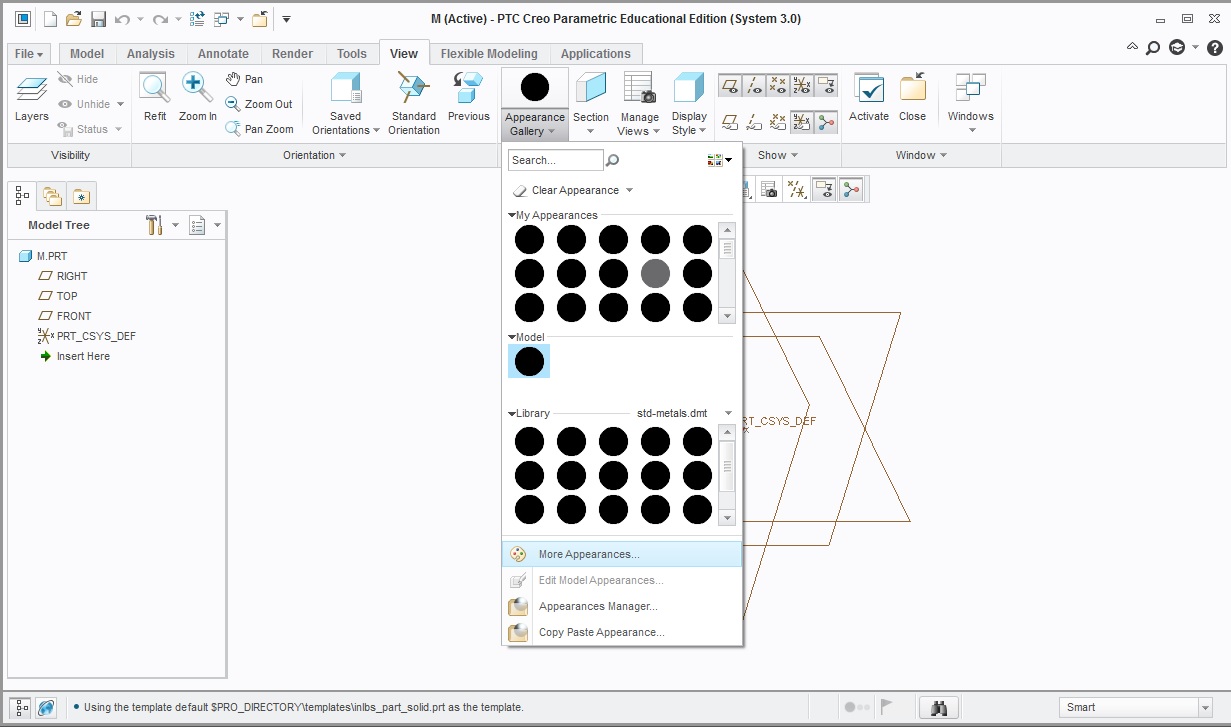
Task: Click the Close window ribbon button
Action: coord(912,99)
